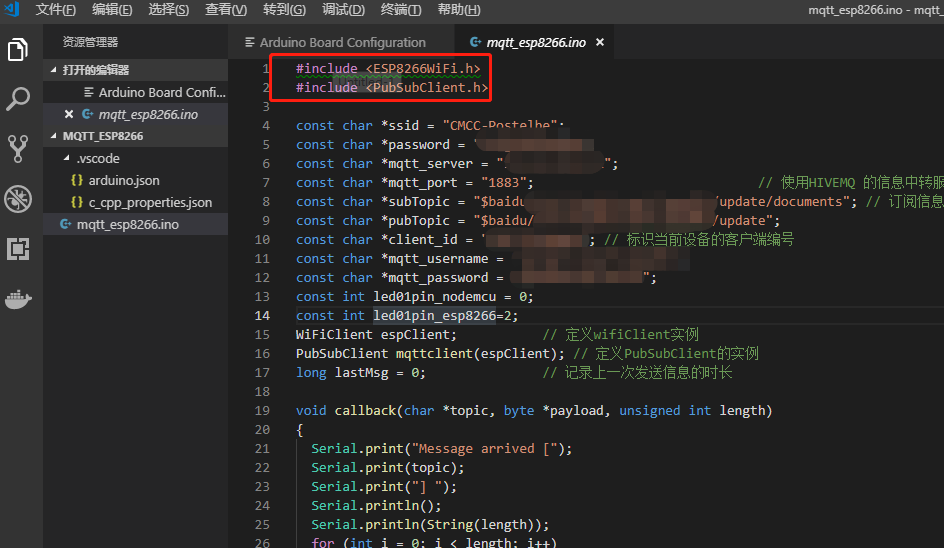This screenshot has height=548, width=944.
Task: Click the file icon beside Arduino Board Confi... entry
Action: (88, 92)
